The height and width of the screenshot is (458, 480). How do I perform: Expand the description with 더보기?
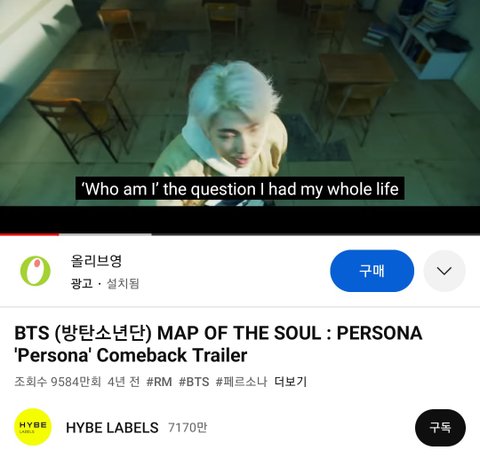pyautogui.click(x=290, y=382)
